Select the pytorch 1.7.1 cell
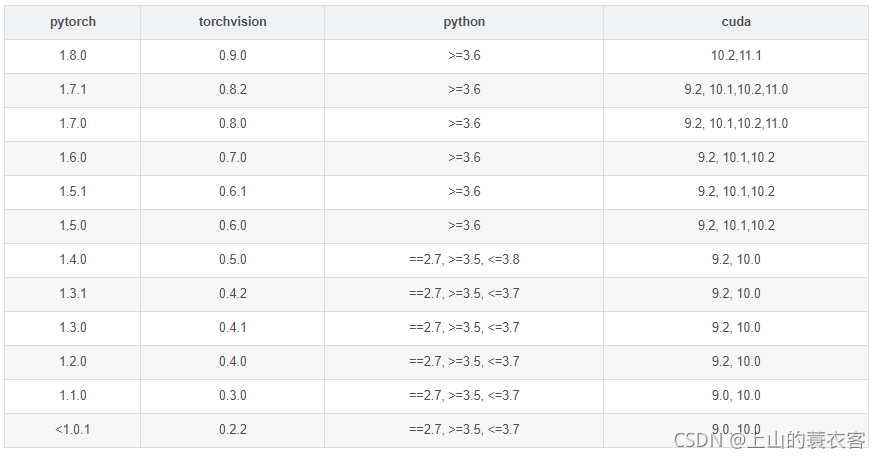880x458 pixels. pos(73,90)
